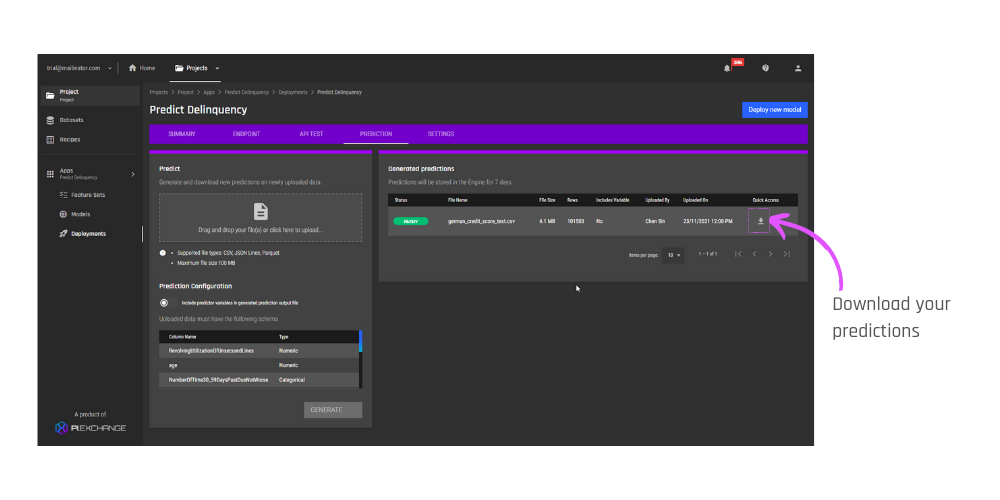Click the age schema row
The width and height of the screenshot is (1000, 500).
[x=258, y=365]
